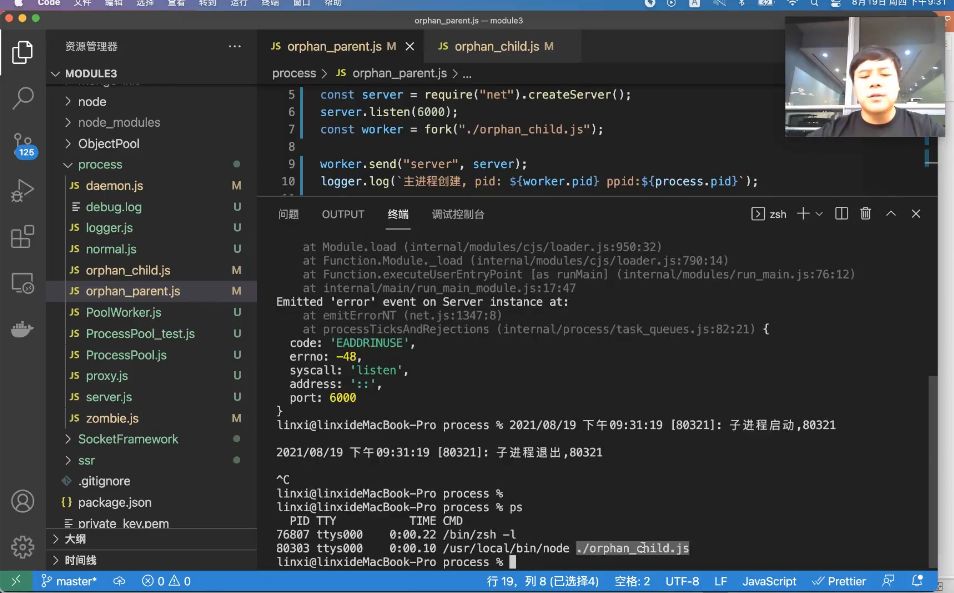
Task: Switch to the orphan_child.js editor tab
Action: [x=496, y=46]
